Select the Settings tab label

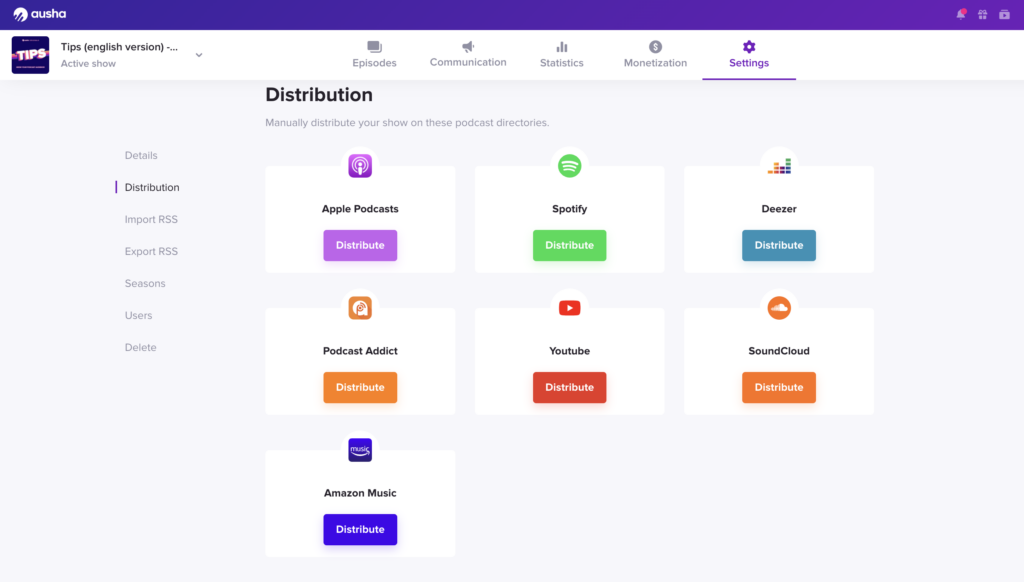pyautogui.click(x=749, y=63)
